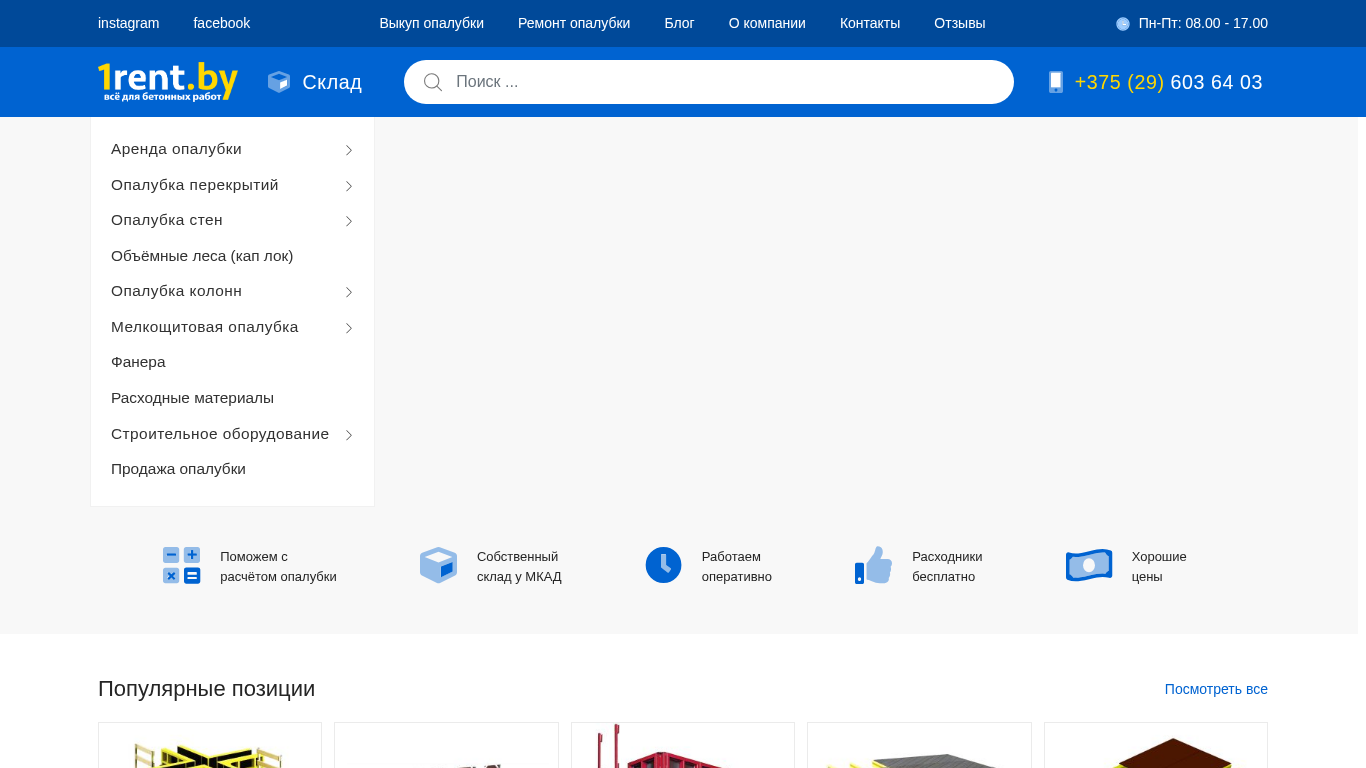Click the magnifier search icon

[433, 82]
